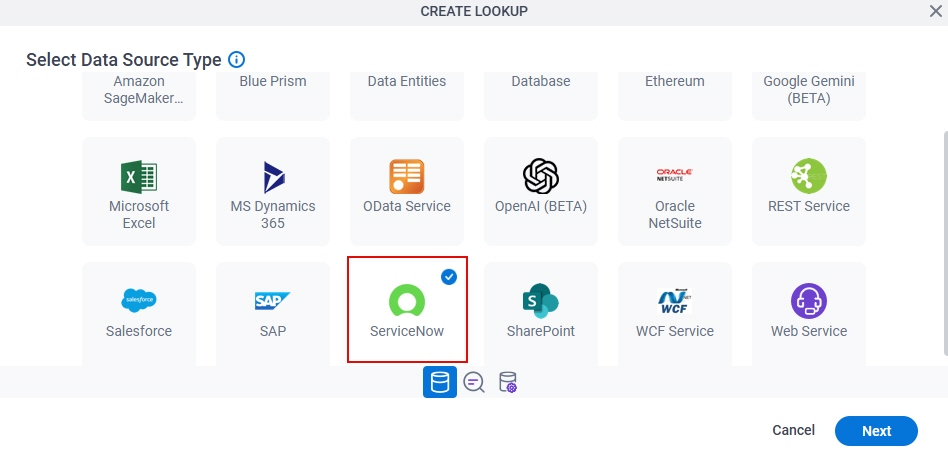Select the Amazon SageMaker tile

139,96
